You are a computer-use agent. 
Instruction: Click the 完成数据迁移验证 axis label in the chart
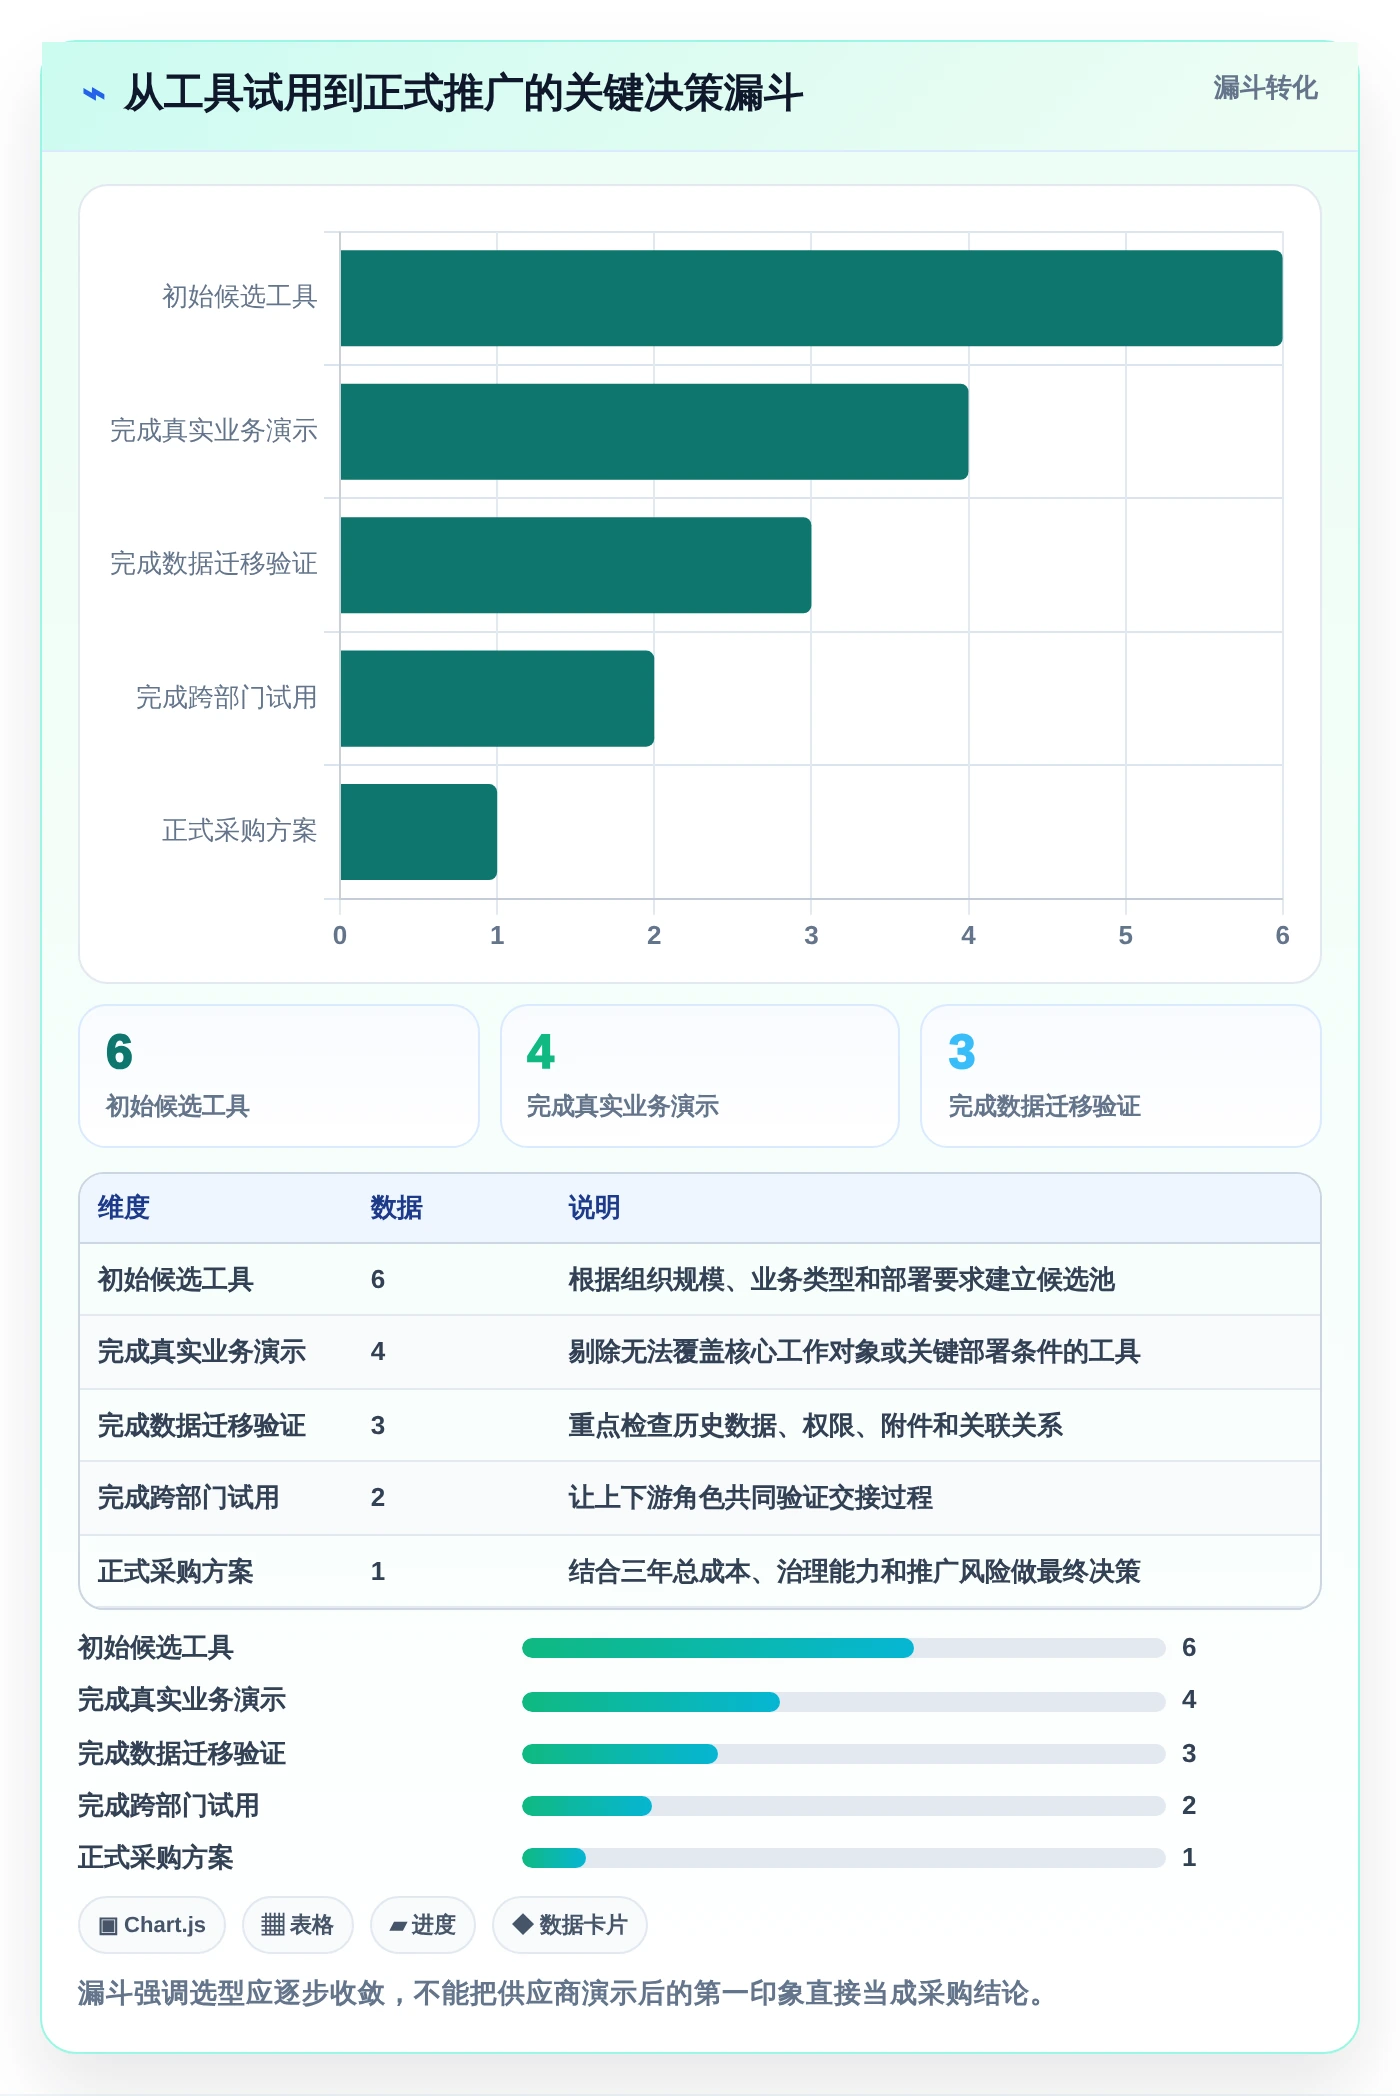(x=214, y=564)
